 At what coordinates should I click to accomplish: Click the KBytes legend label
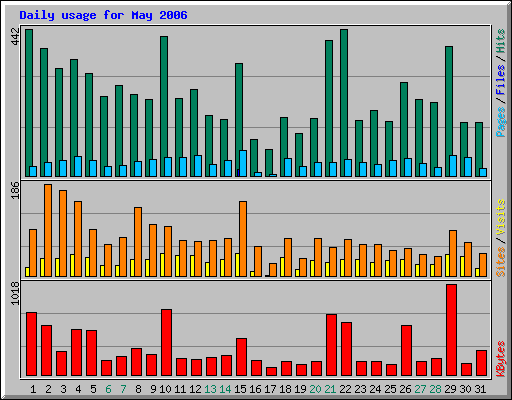pos(500,359)
